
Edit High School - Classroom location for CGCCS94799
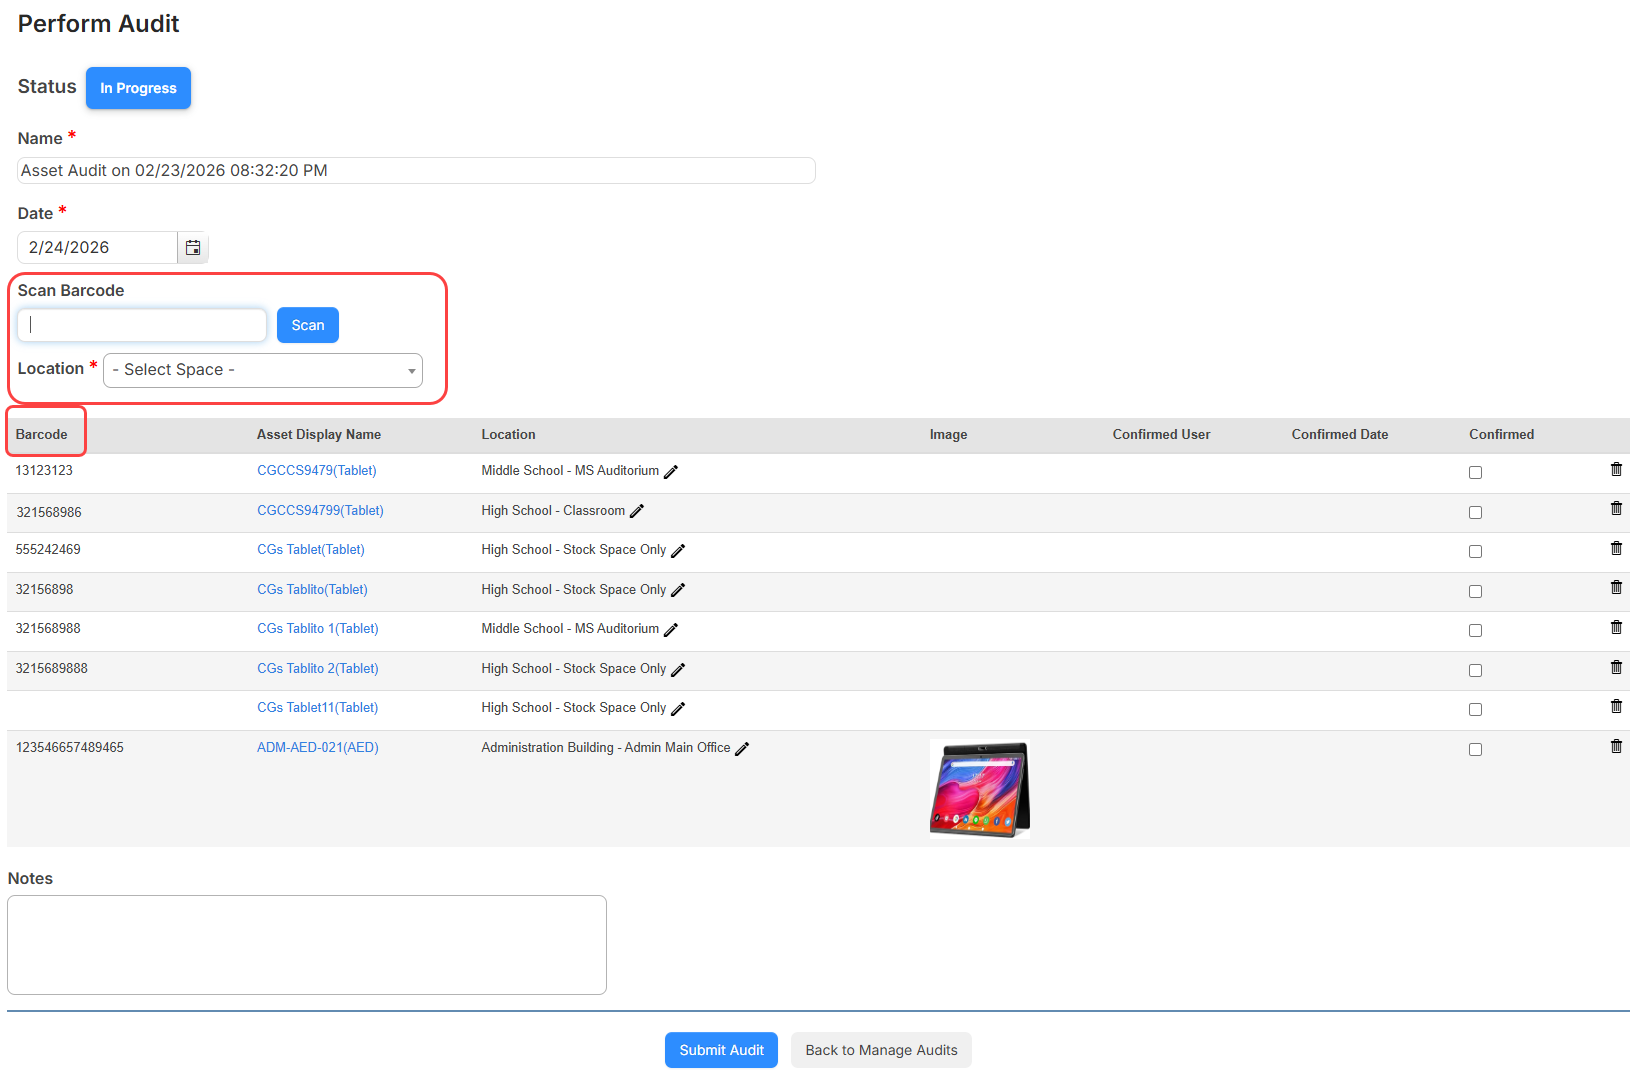click(x=638, y=511)
